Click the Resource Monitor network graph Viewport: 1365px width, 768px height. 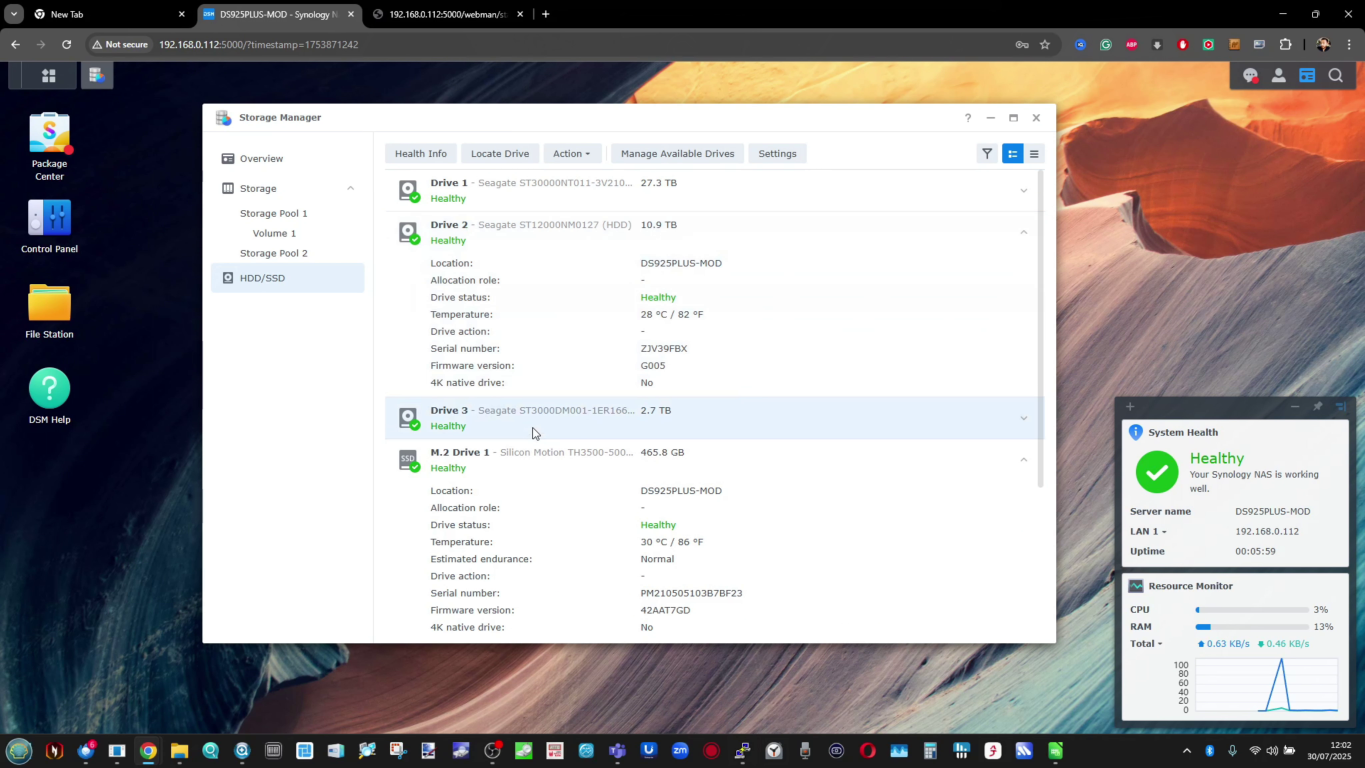click(x=1266, y=685)
